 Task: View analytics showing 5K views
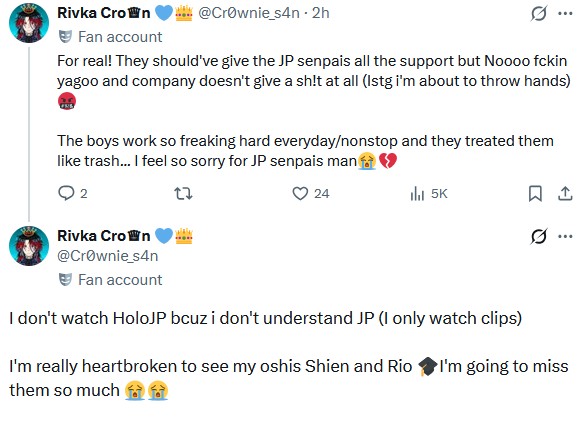(x=429, y=193)
